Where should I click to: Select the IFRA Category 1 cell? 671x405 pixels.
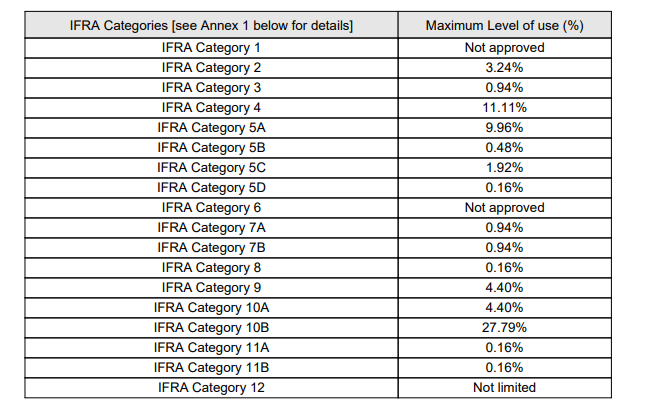[x=210, y=48]
